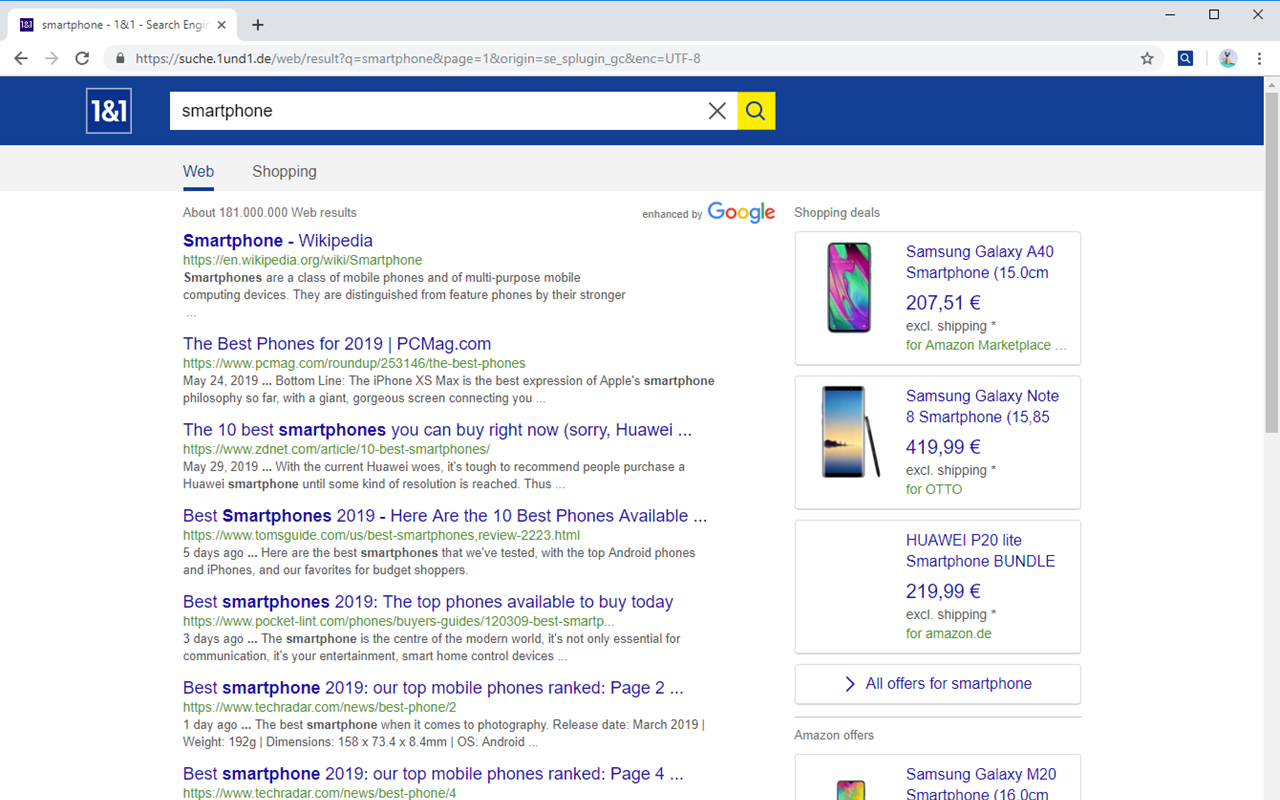Click the Samsung Galaxy Note 8 product image

[x=851, y=431]
